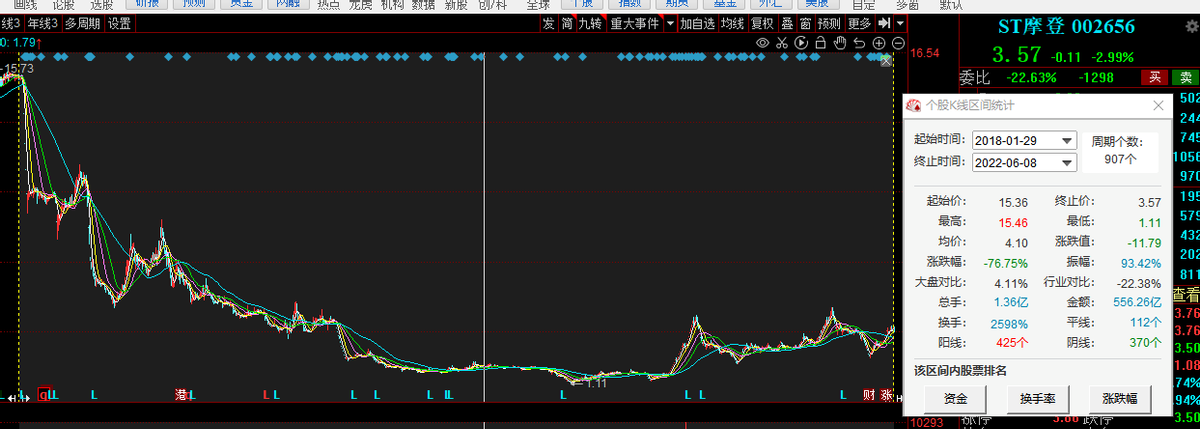Click the 周期个数 907个 box
This screenshot has height=429, width=1200.
1119,150
